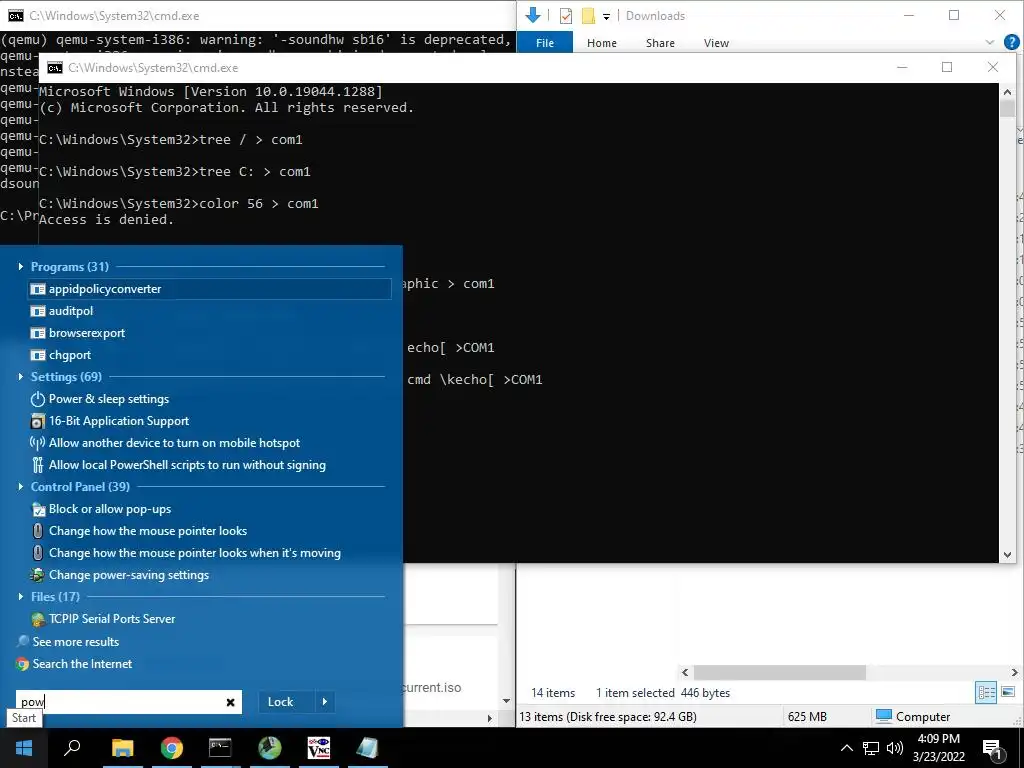Screen dimensions: 1024x768
Task: Open the Home ribbon tab in Downloads
Action: pyautogui.click(x=601, y=43)
